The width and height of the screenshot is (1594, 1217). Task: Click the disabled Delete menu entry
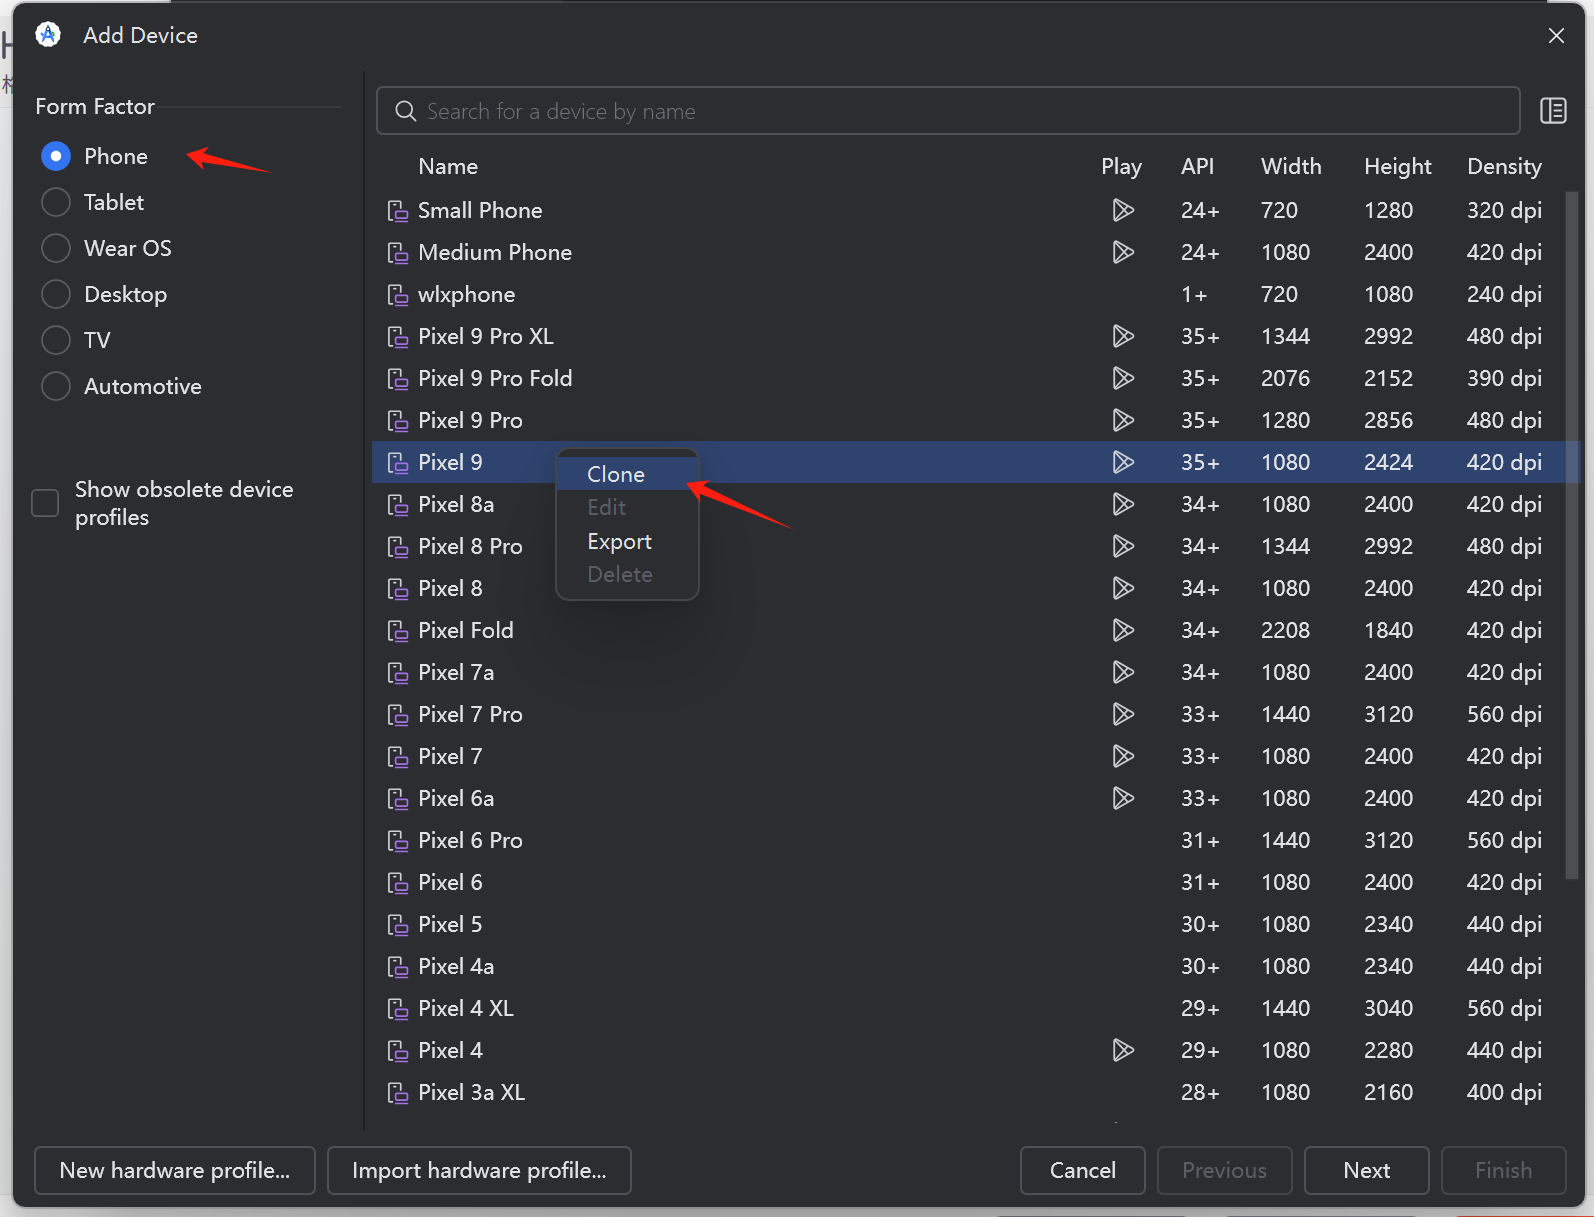627,574
